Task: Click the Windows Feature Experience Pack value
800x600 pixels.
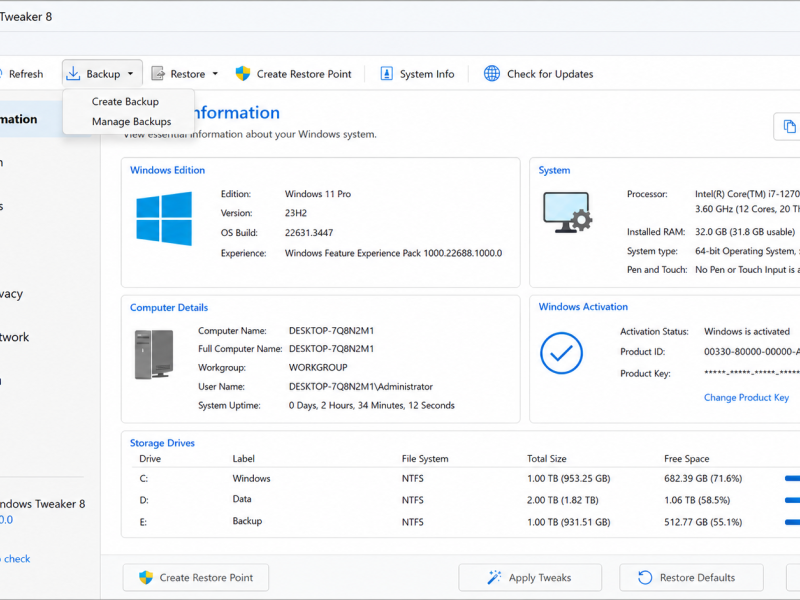Action: 393,253
